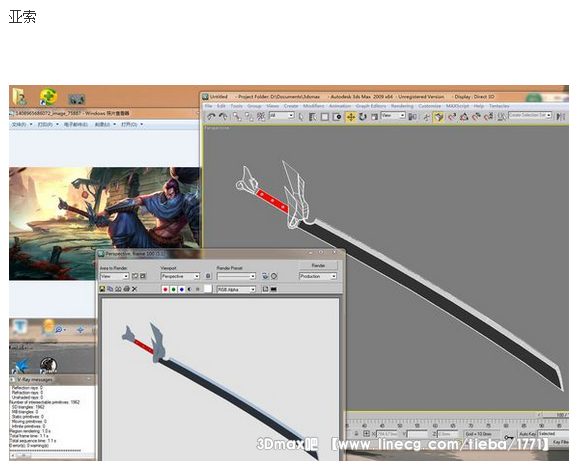Click the Mirror tool icon

[x=561, y=117]
